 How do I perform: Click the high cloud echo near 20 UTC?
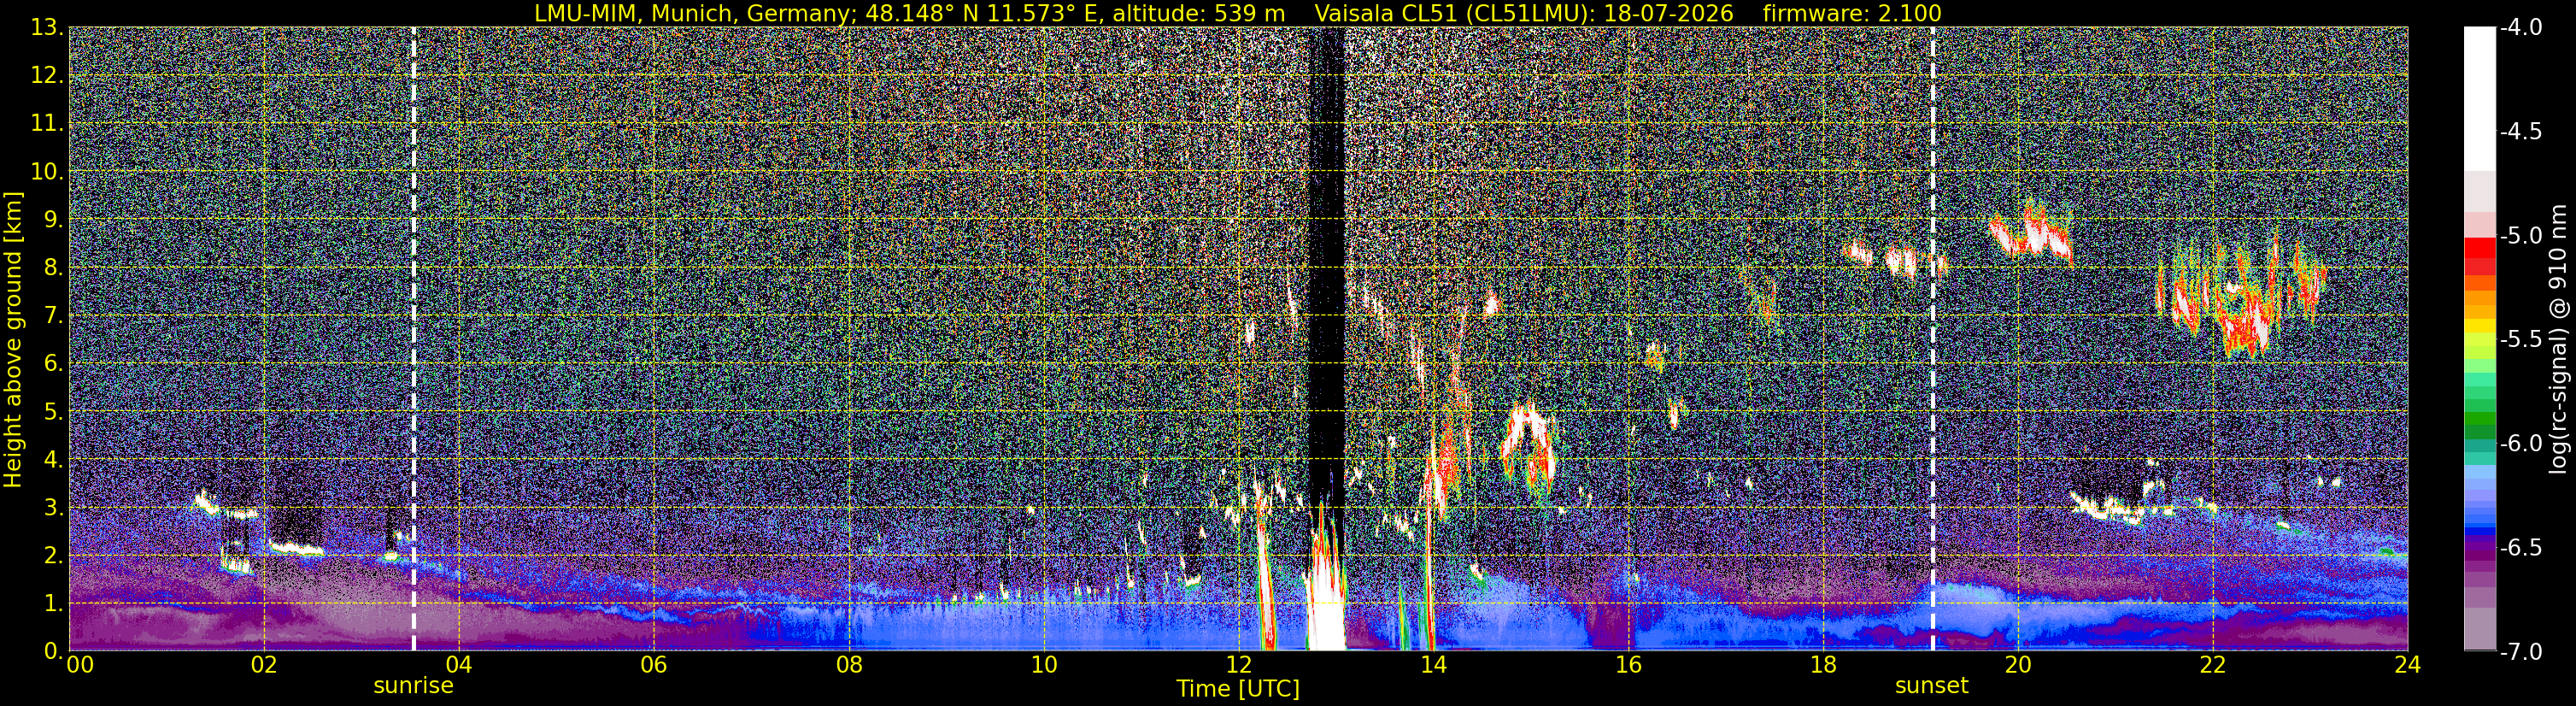pyautogui.click(x=2030, y=235)
